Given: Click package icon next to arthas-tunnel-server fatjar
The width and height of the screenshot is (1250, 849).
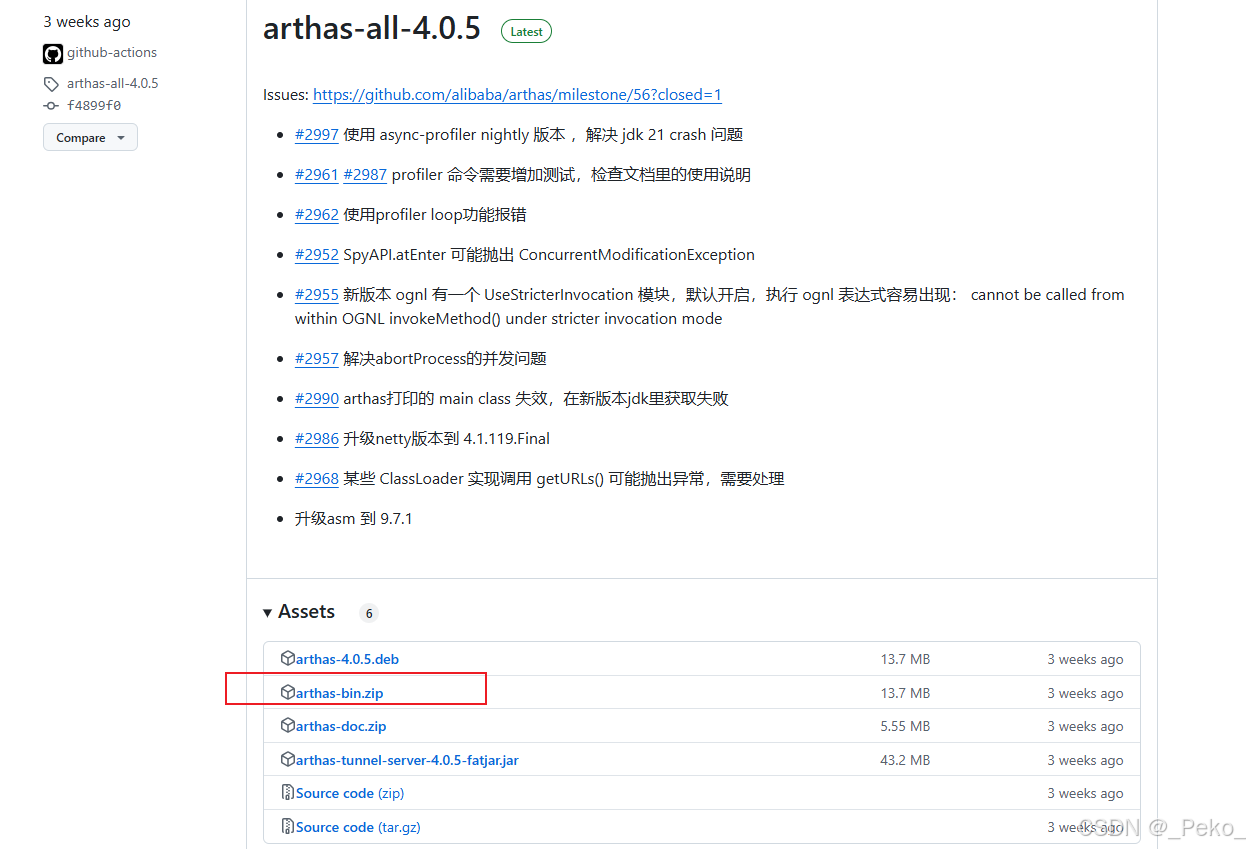Looking at the screenshot, I should point(288,759).
